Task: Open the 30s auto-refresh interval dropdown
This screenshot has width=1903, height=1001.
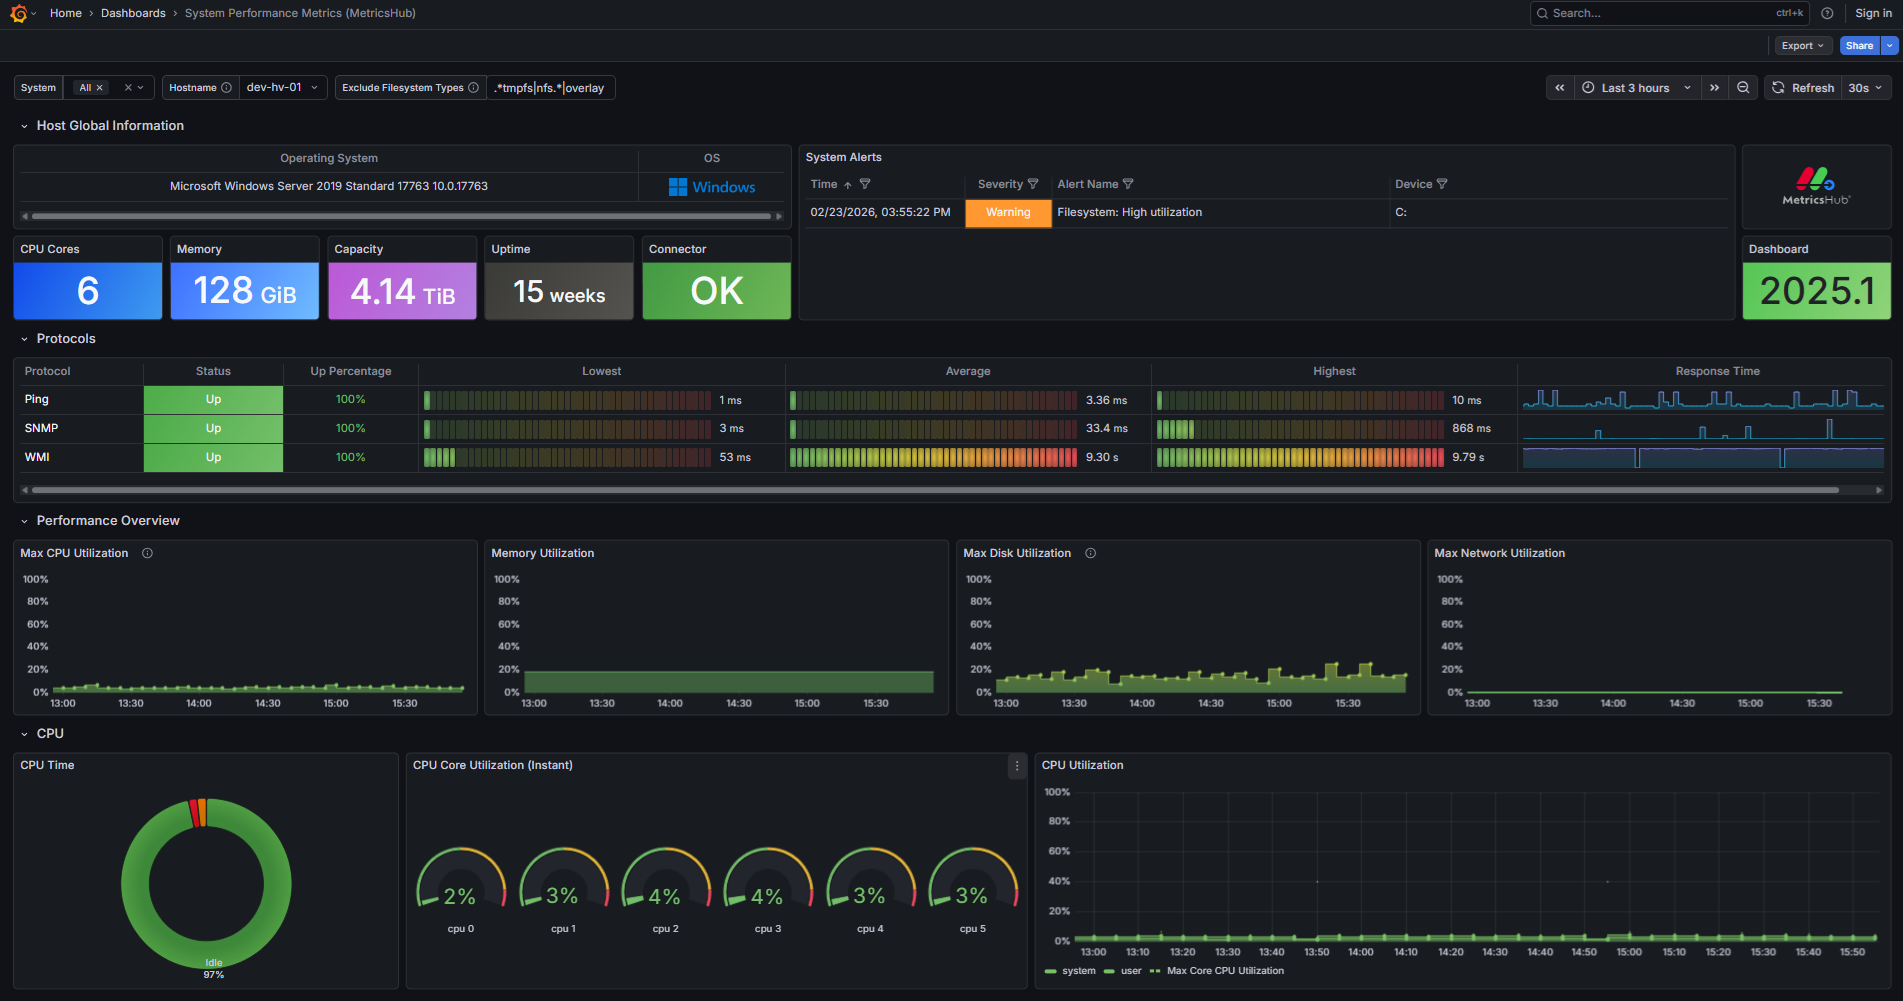Action: click(x=1865, y=87)
